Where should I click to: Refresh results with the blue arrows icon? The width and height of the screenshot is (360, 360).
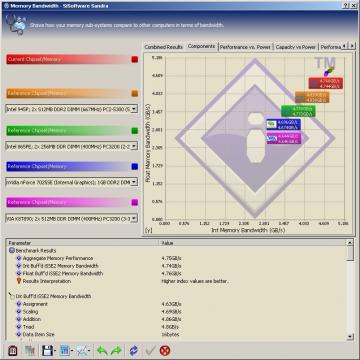pos(133,350)
